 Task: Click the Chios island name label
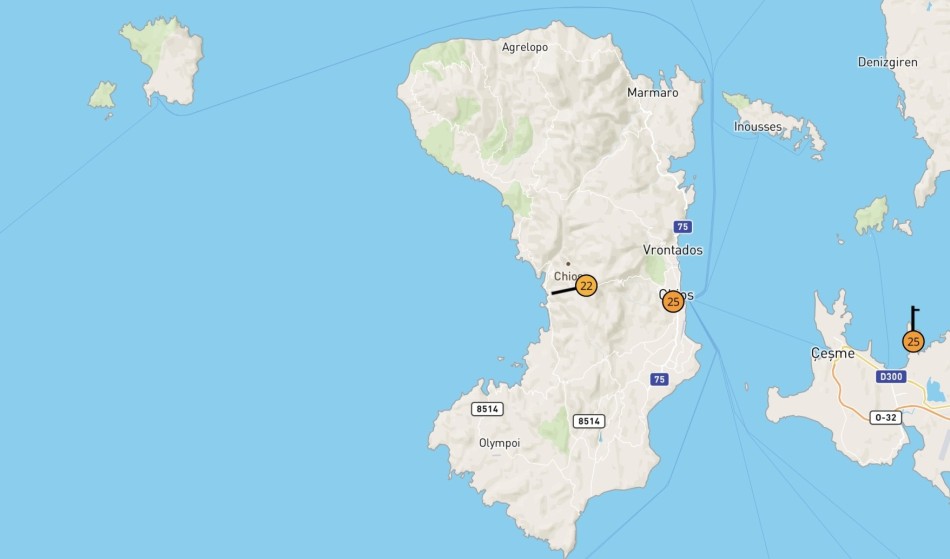click(565, 276)
